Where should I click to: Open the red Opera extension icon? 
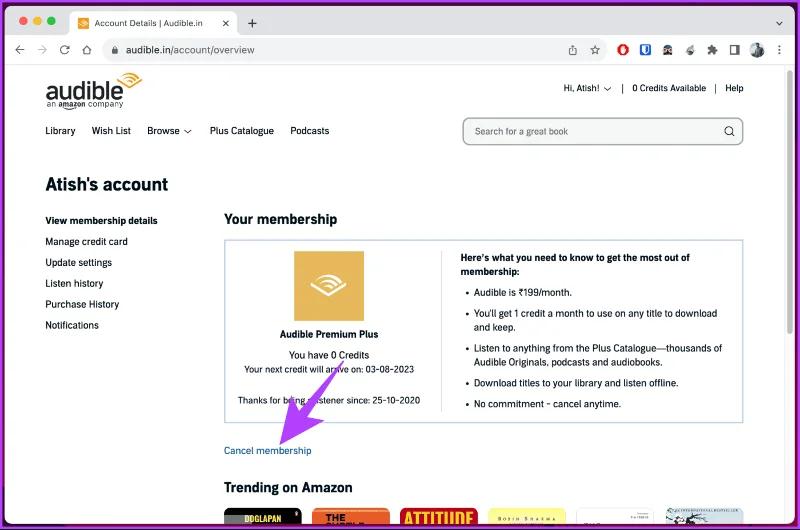coord(623,50)
